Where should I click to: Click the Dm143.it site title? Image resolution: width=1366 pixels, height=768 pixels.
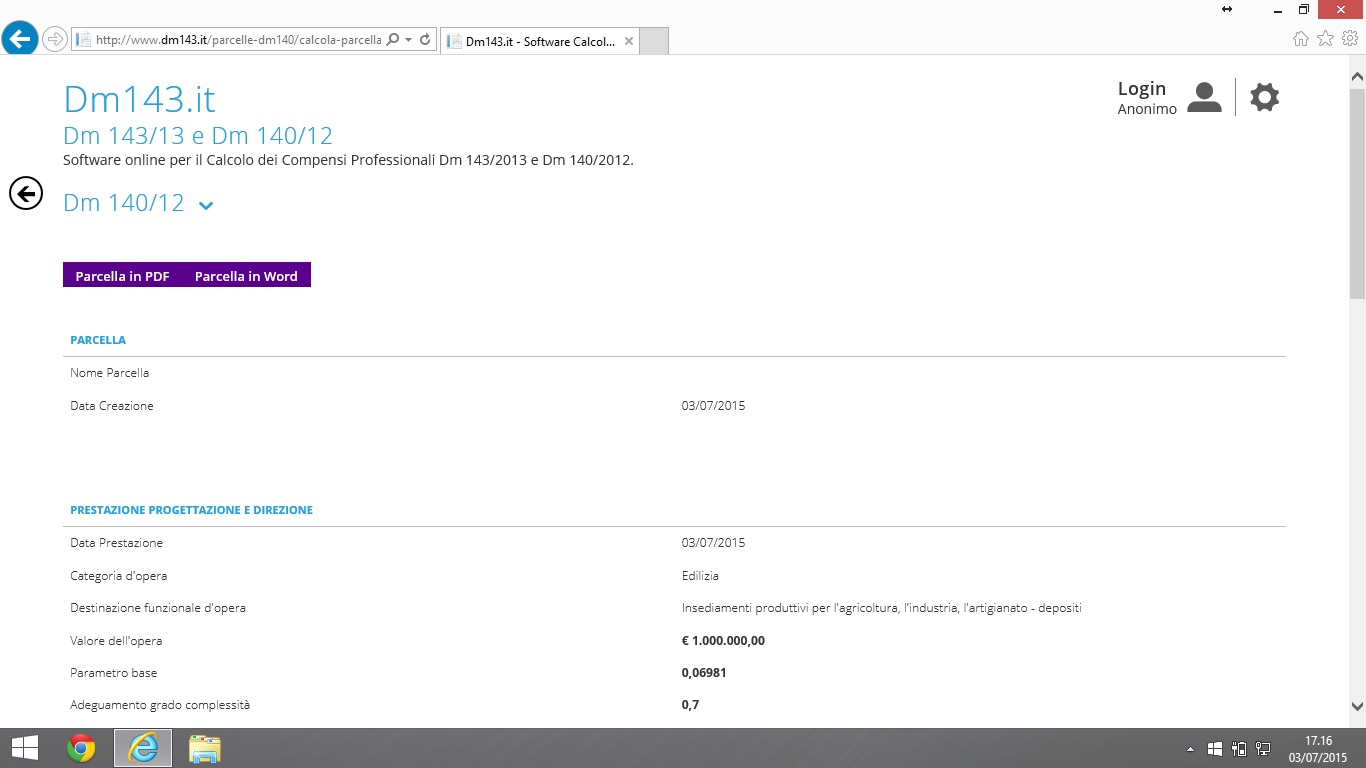(x=139, y=99)
